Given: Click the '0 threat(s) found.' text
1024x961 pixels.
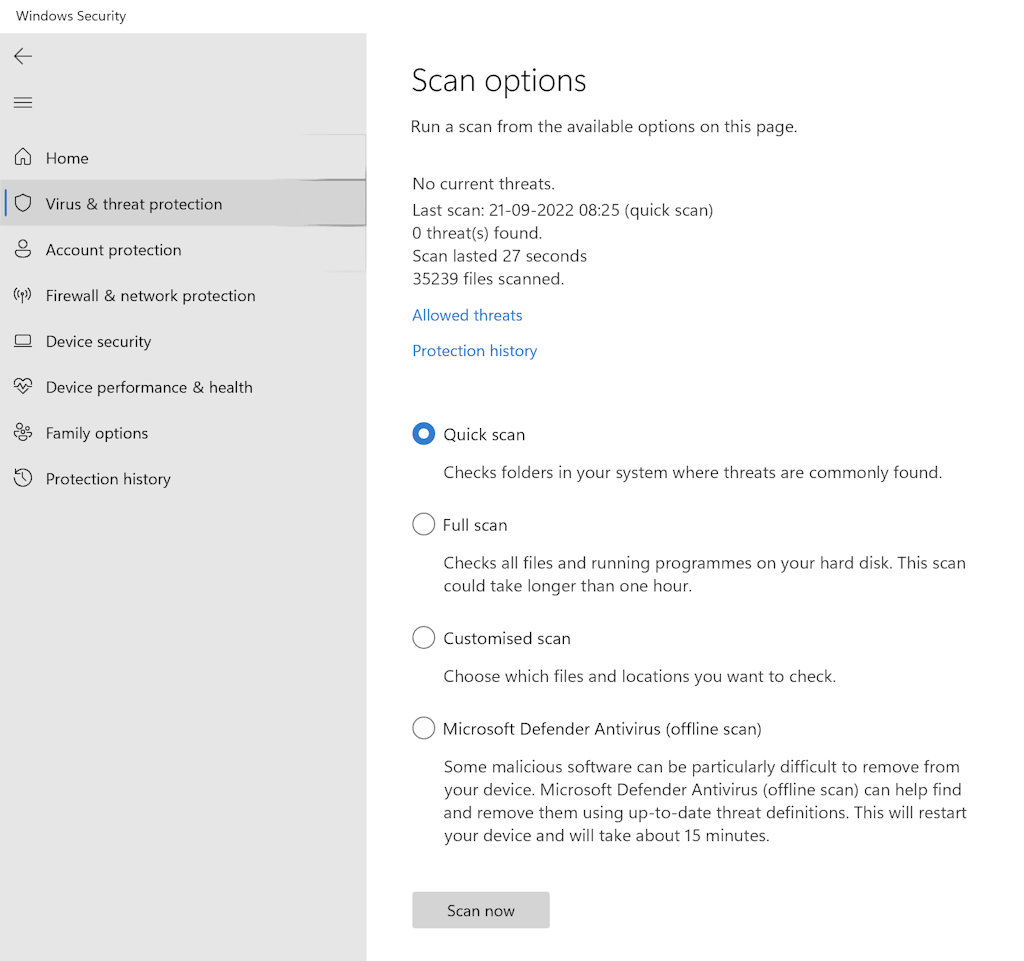Looking at the screenshot, I should (x=477, y=233).
